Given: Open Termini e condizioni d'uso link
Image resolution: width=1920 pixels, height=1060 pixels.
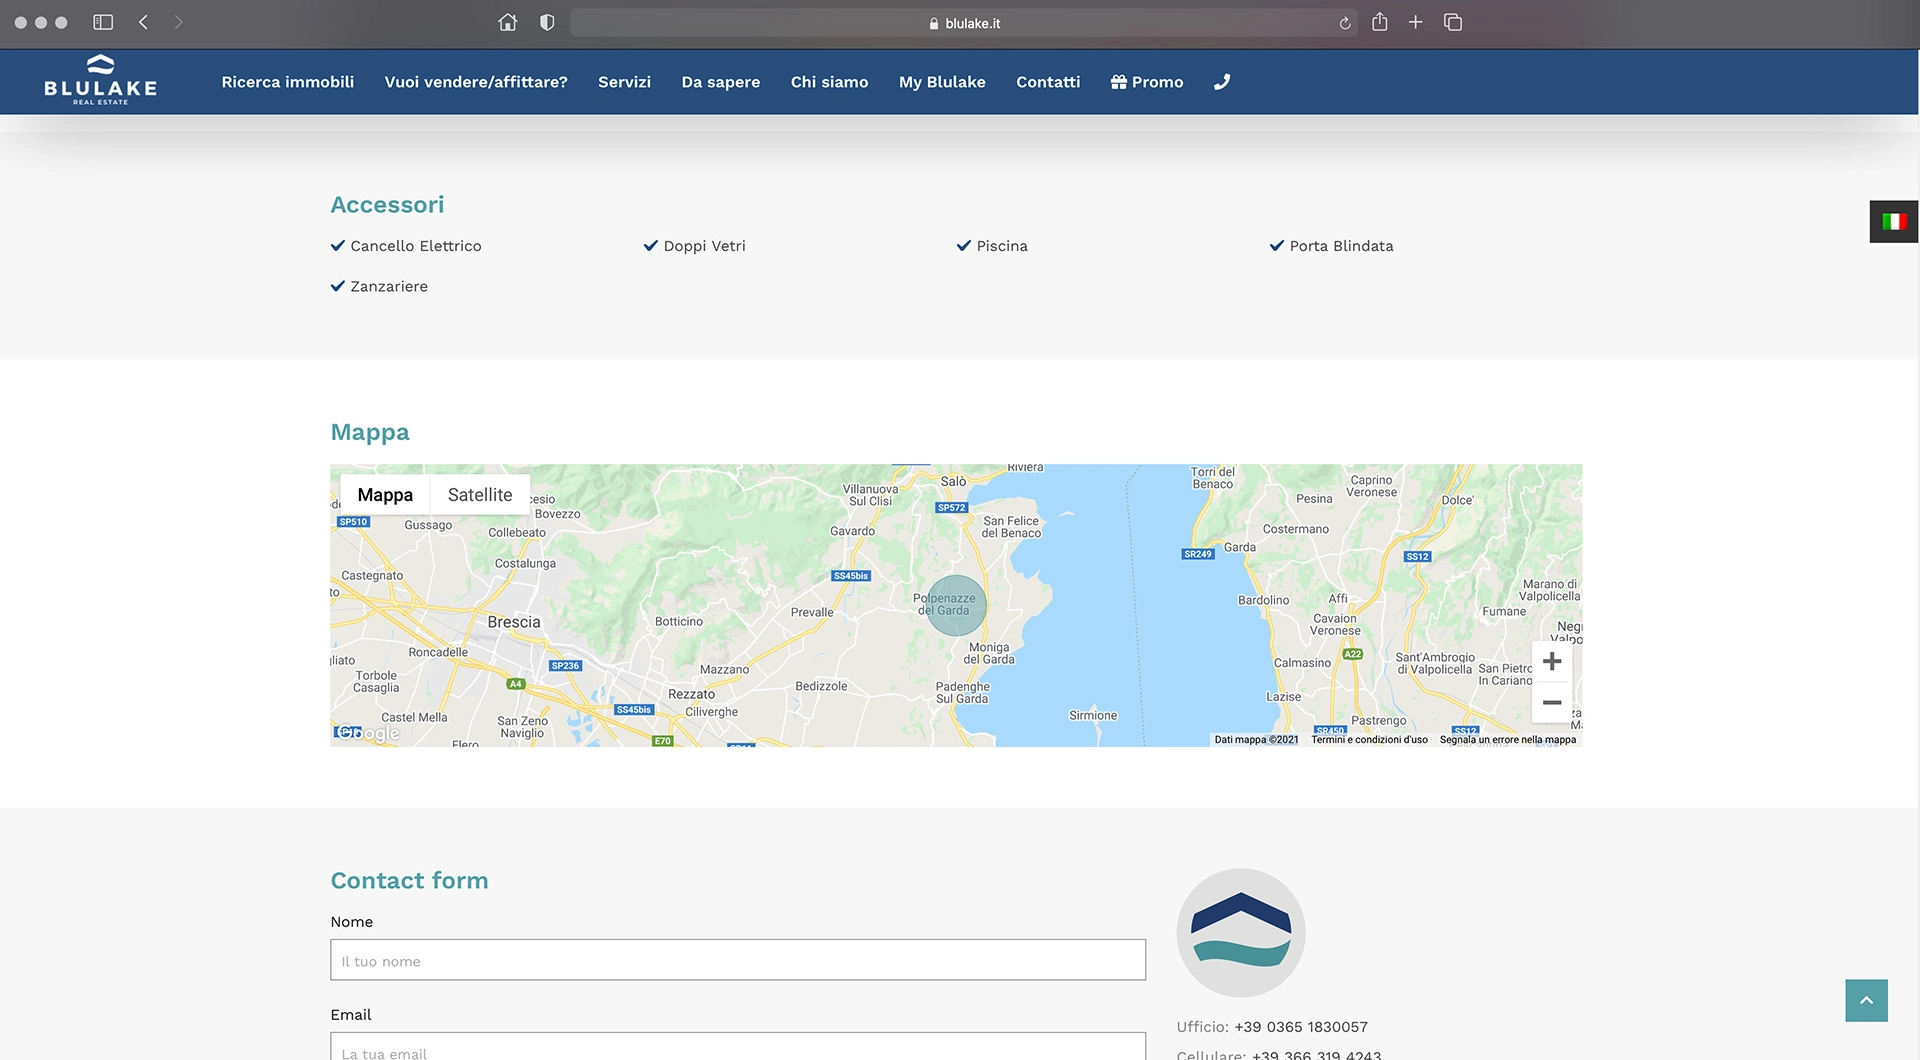Looking at the screenshot, I should click(1369, 740).
